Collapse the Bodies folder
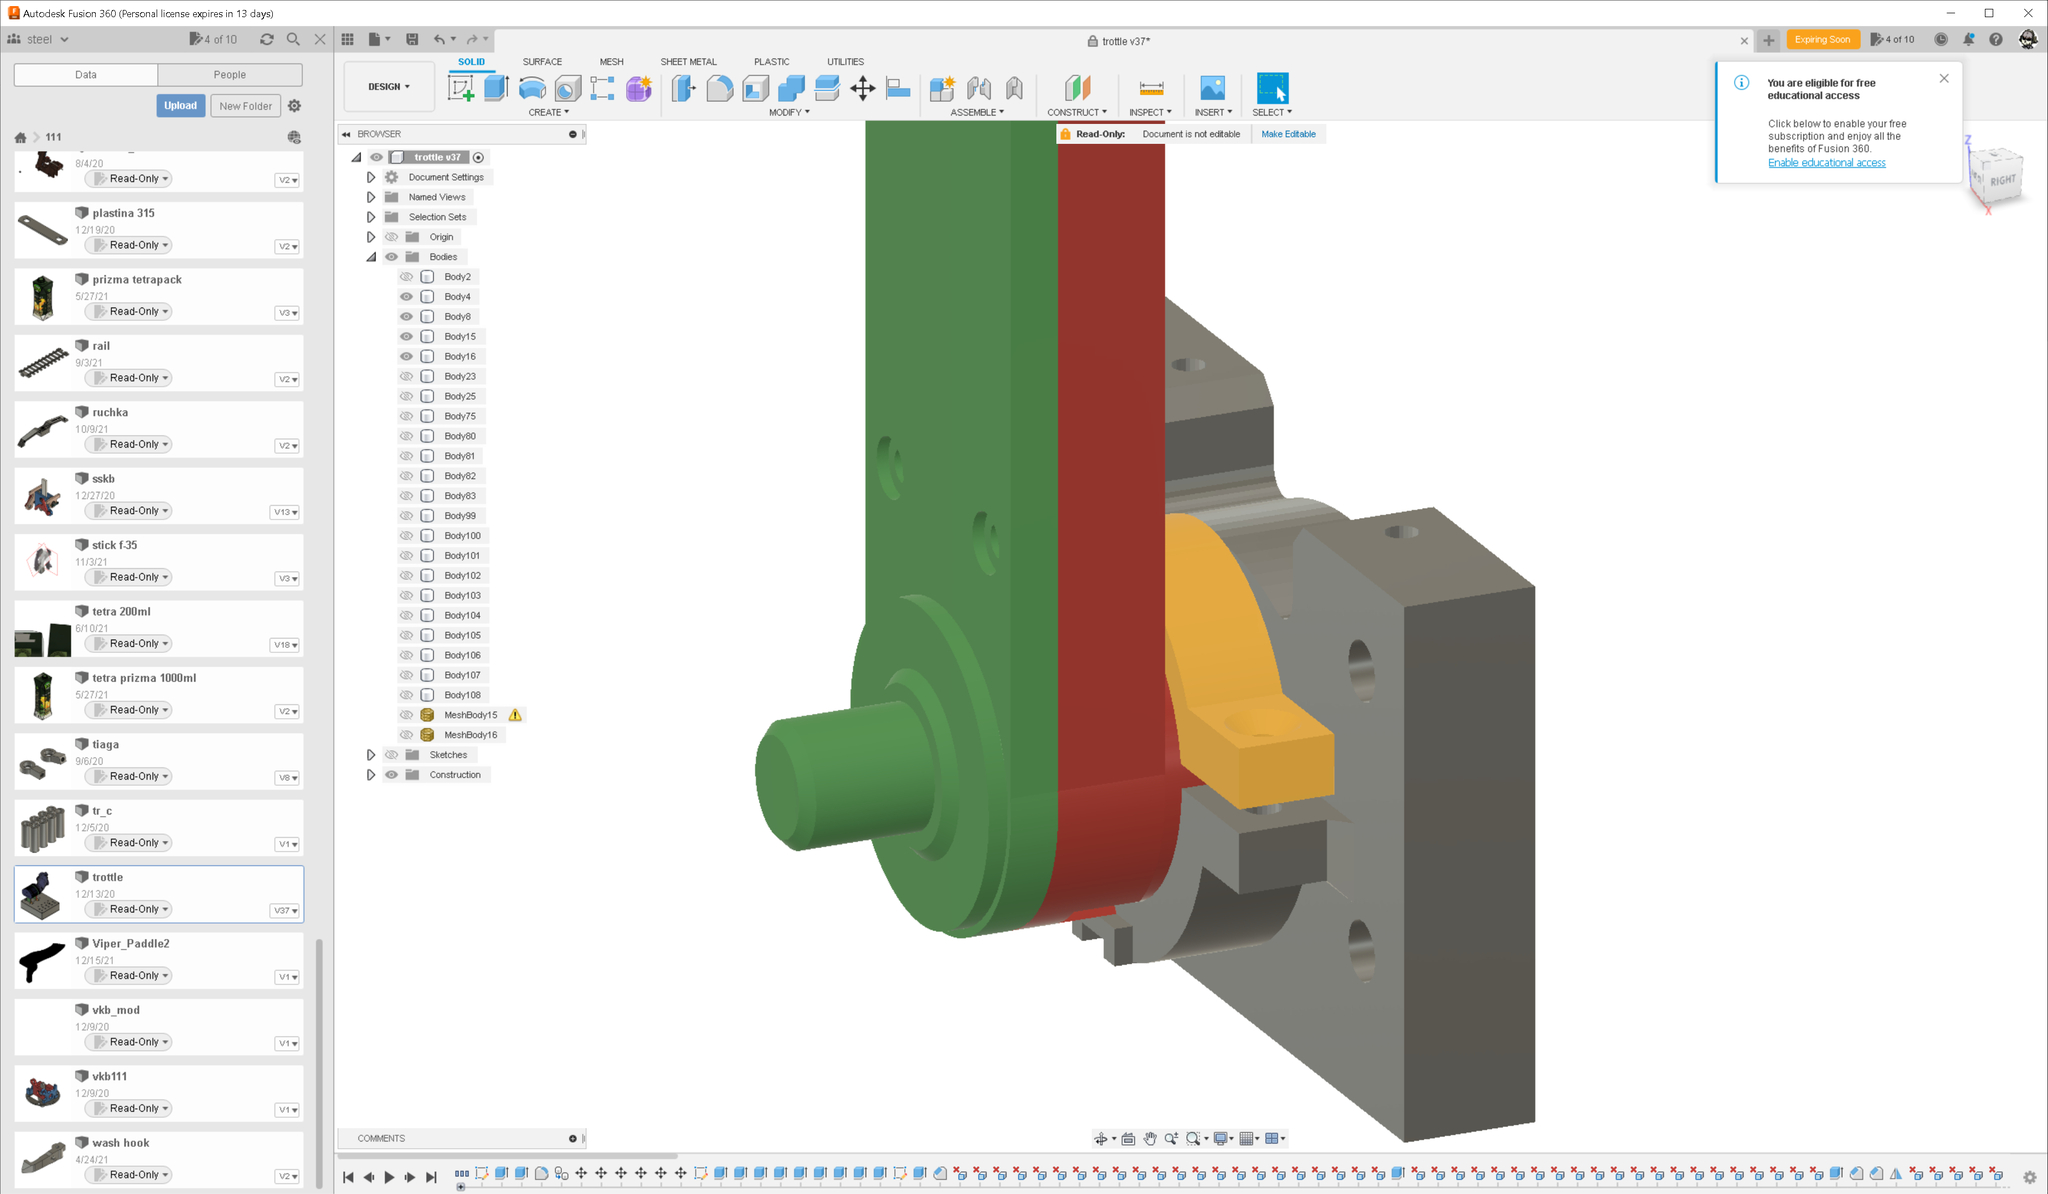 [371, 257]
